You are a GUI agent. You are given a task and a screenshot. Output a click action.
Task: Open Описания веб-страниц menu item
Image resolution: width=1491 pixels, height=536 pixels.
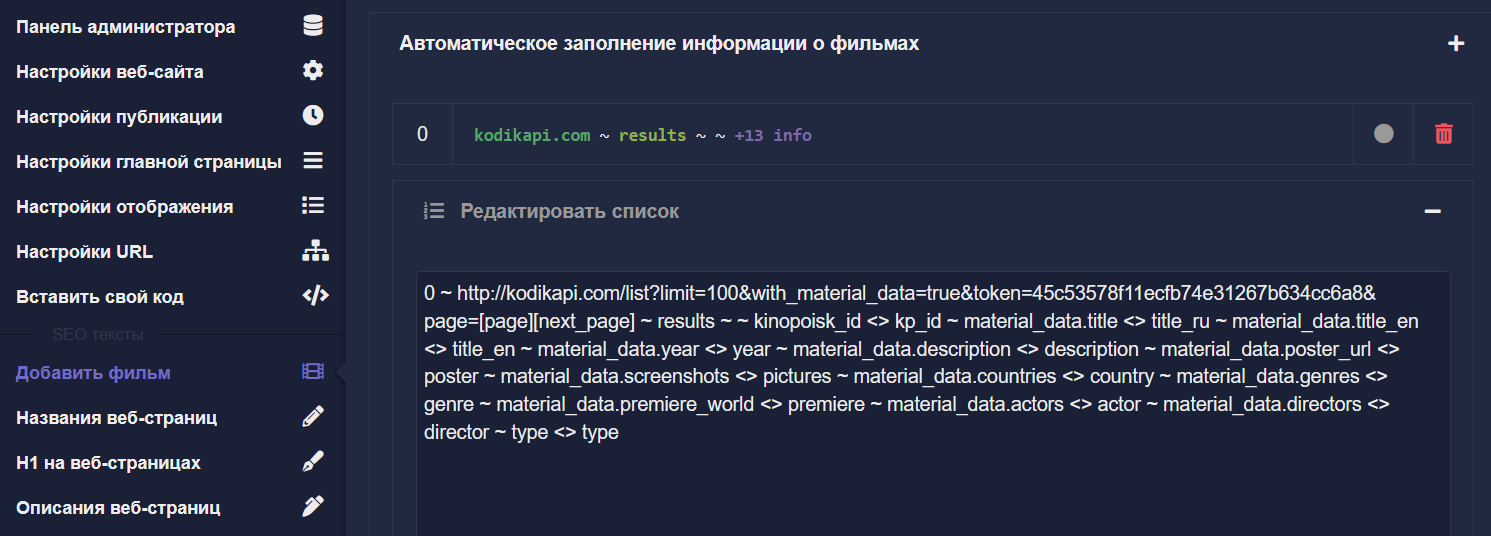pyautogui.click(x=118, y=508)
